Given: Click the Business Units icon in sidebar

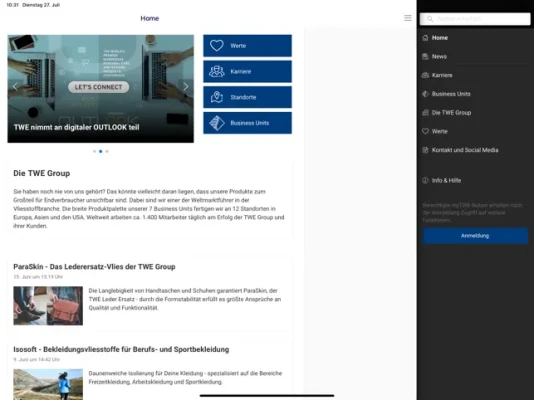Looking at the screenshot, I should [425, 94].
